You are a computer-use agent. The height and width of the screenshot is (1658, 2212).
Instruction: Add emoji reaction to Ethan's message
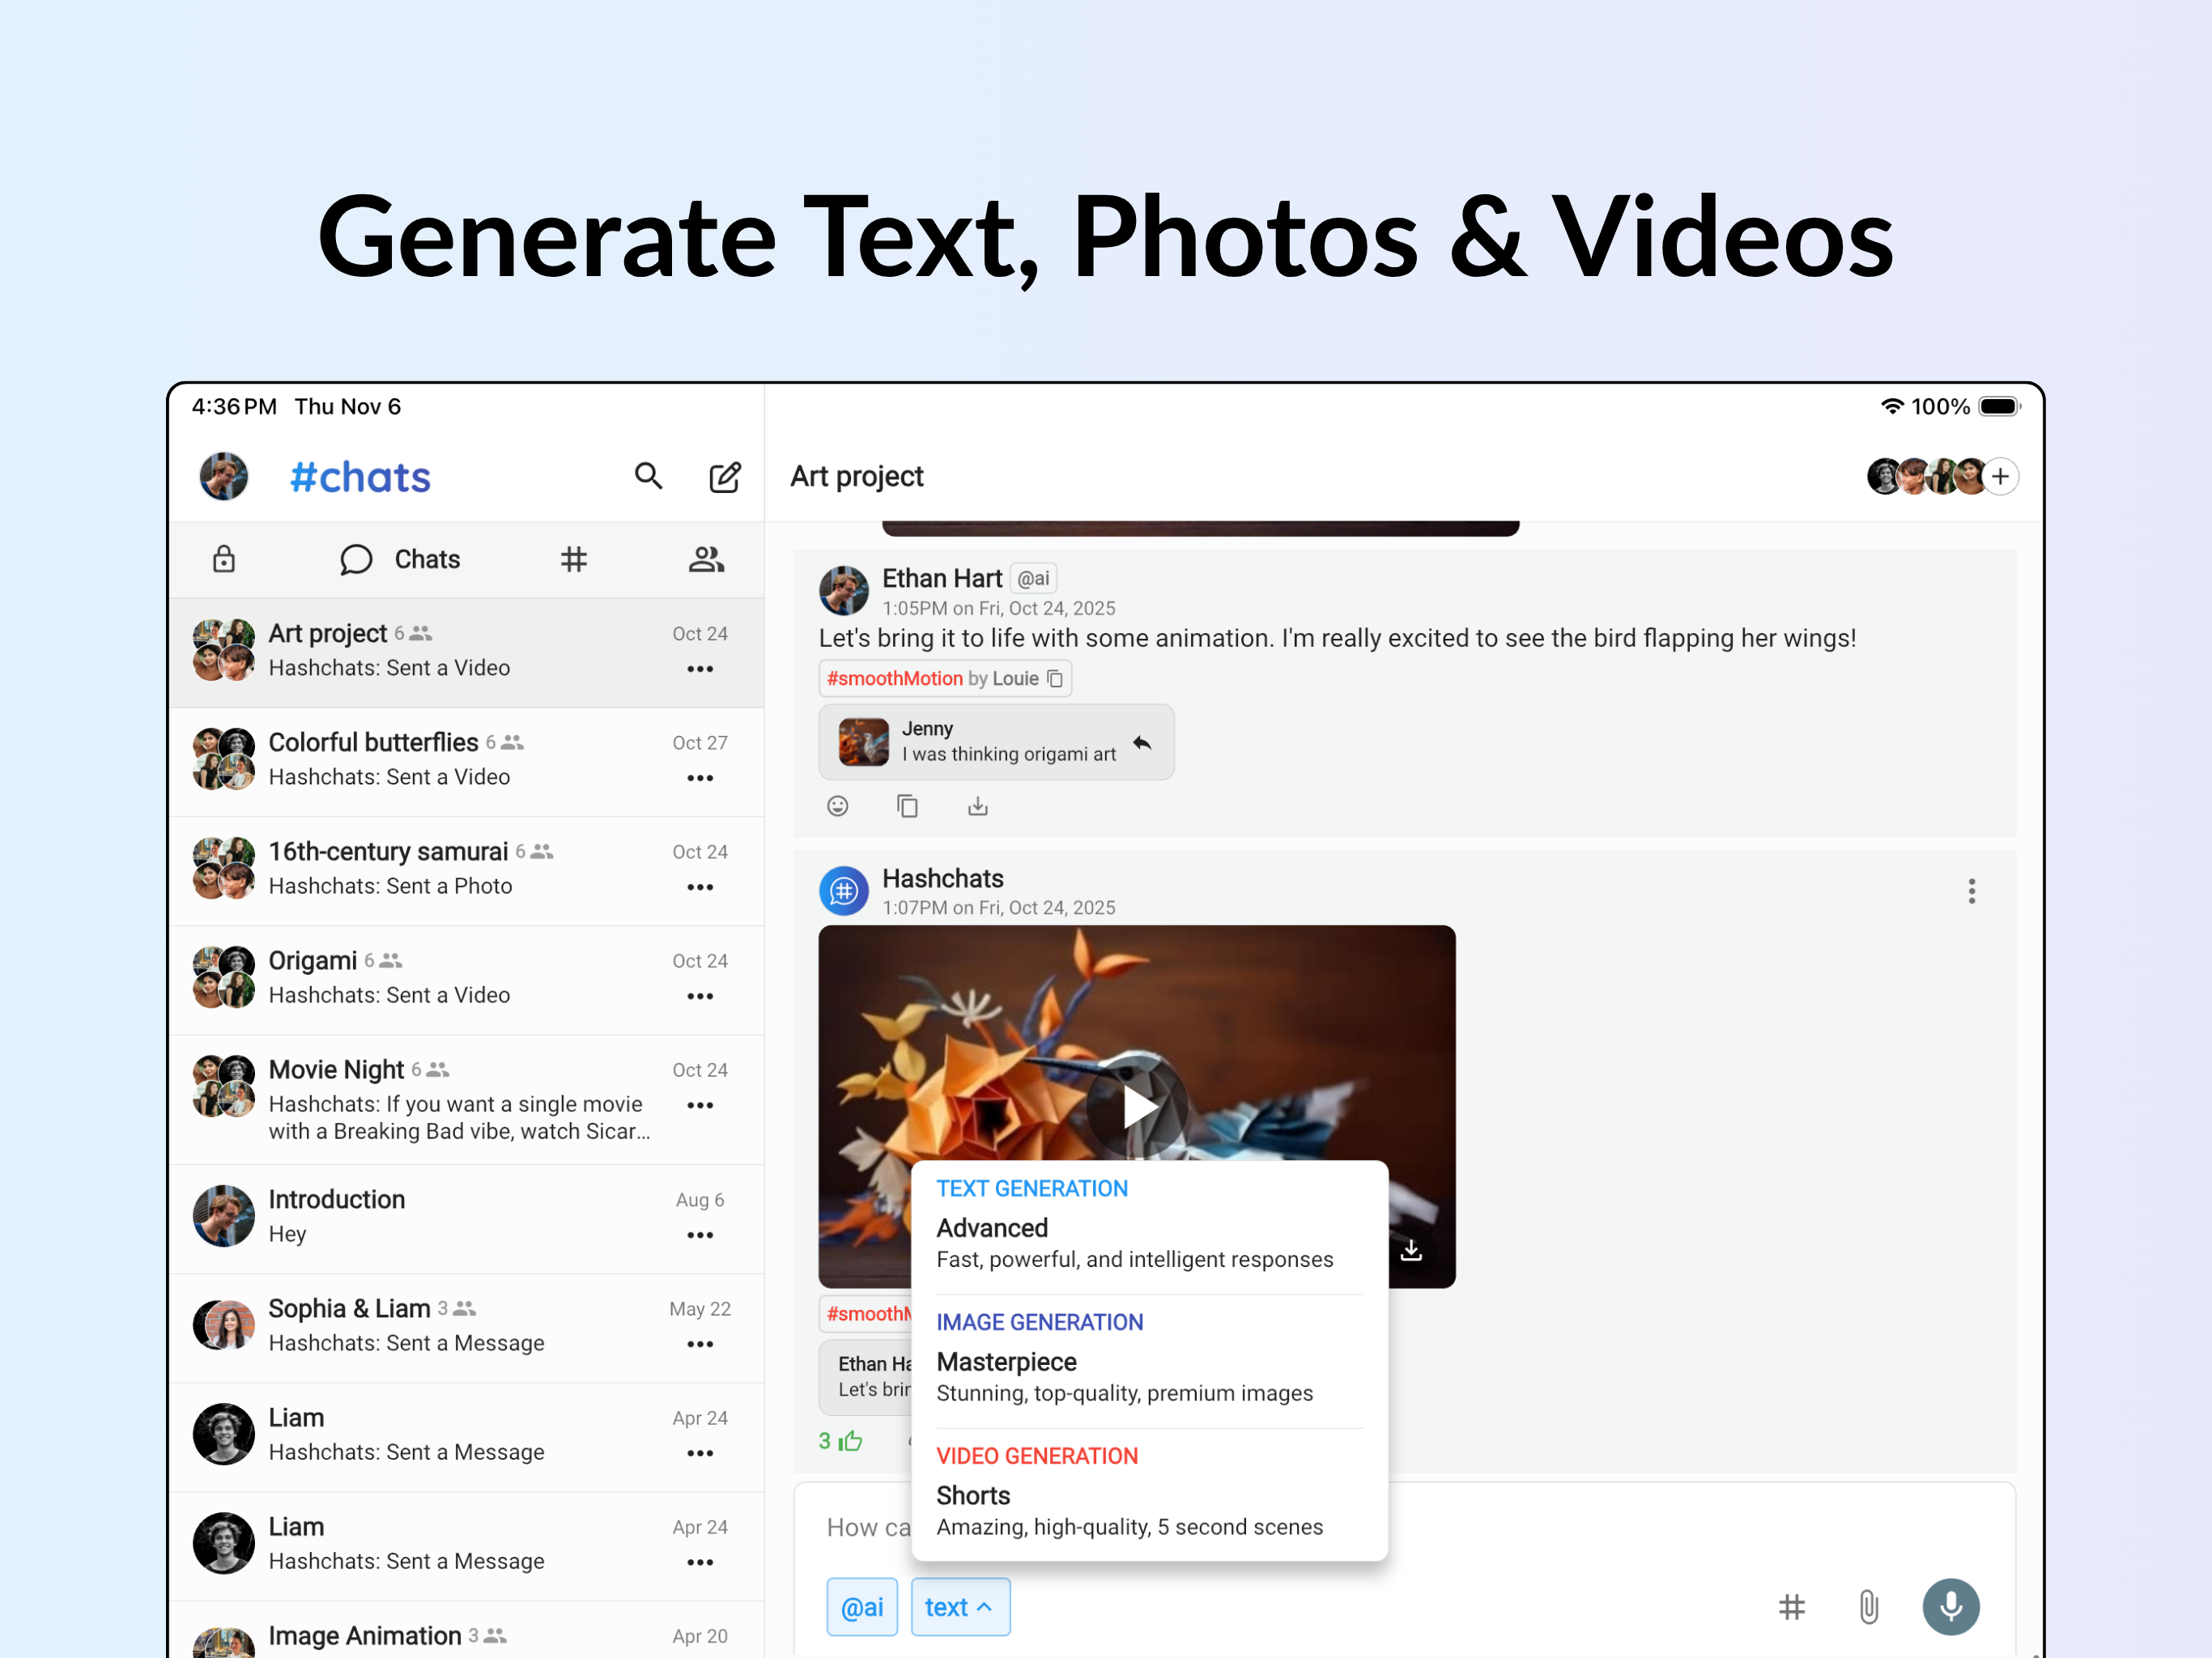coord(837,806)
